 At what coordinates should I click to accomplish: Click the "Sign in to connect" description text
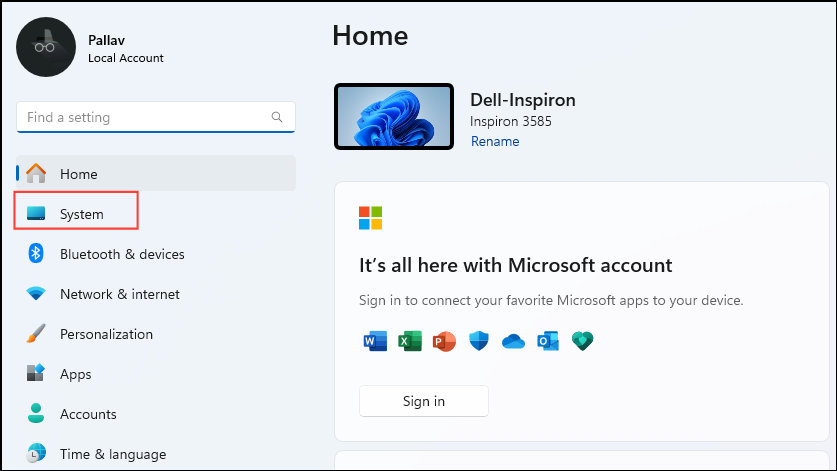click(551, 300)
